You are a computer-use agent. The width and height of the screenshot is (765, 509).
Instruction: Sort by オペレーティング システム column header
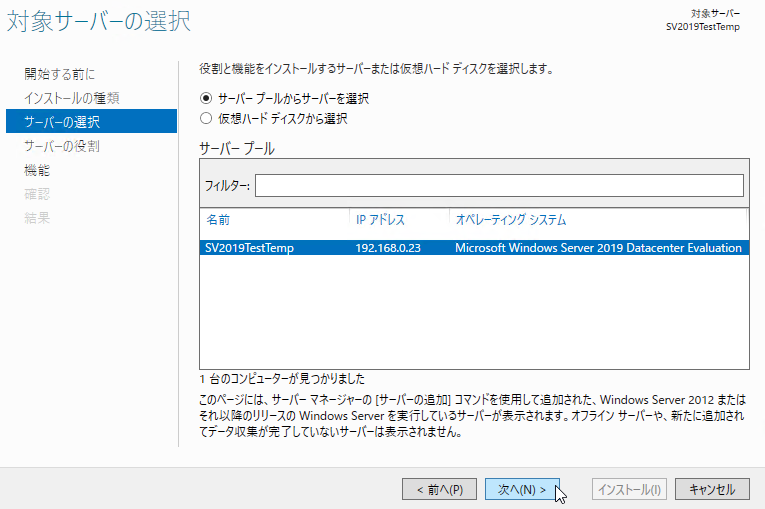click(x=511, y=220)
